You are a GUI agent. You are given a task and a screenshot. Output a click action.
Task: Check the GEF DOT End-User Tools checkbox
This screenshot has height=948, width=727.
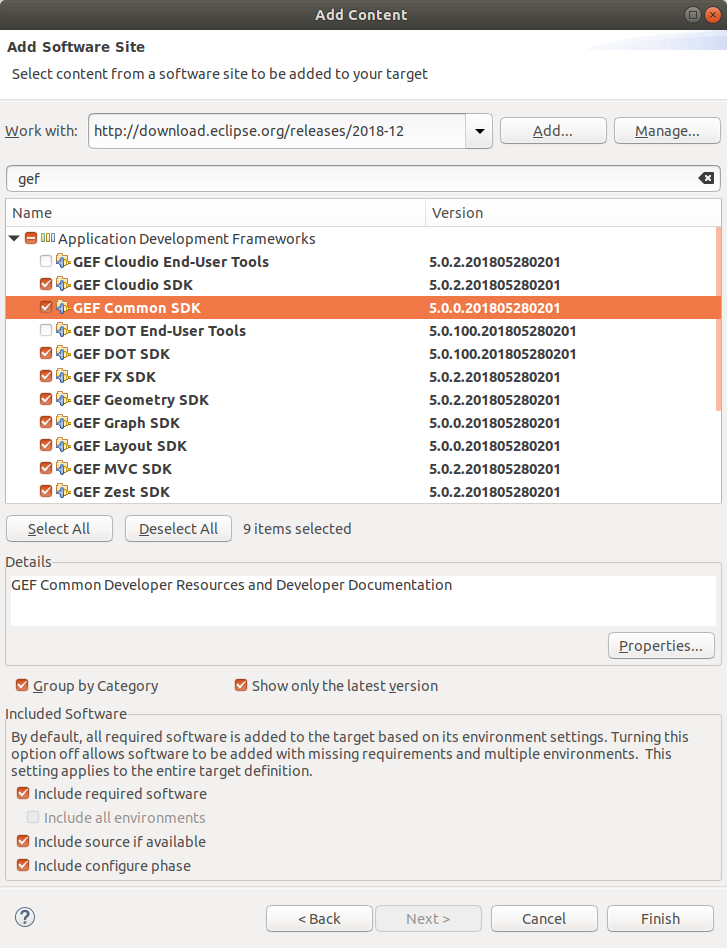pyautogui.click(x=45, y=330)
